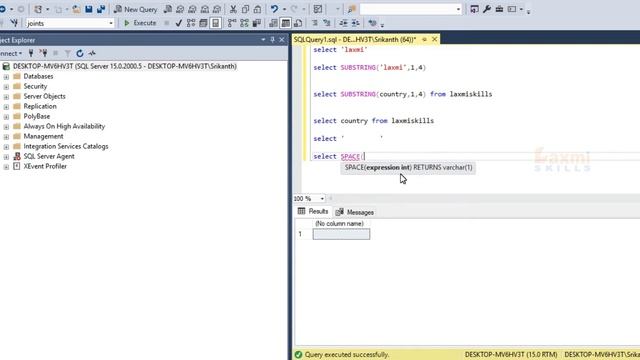Expand the SQL Server Agent node
The height and width of the screenshot is (360, 640).
click(6, 157)
